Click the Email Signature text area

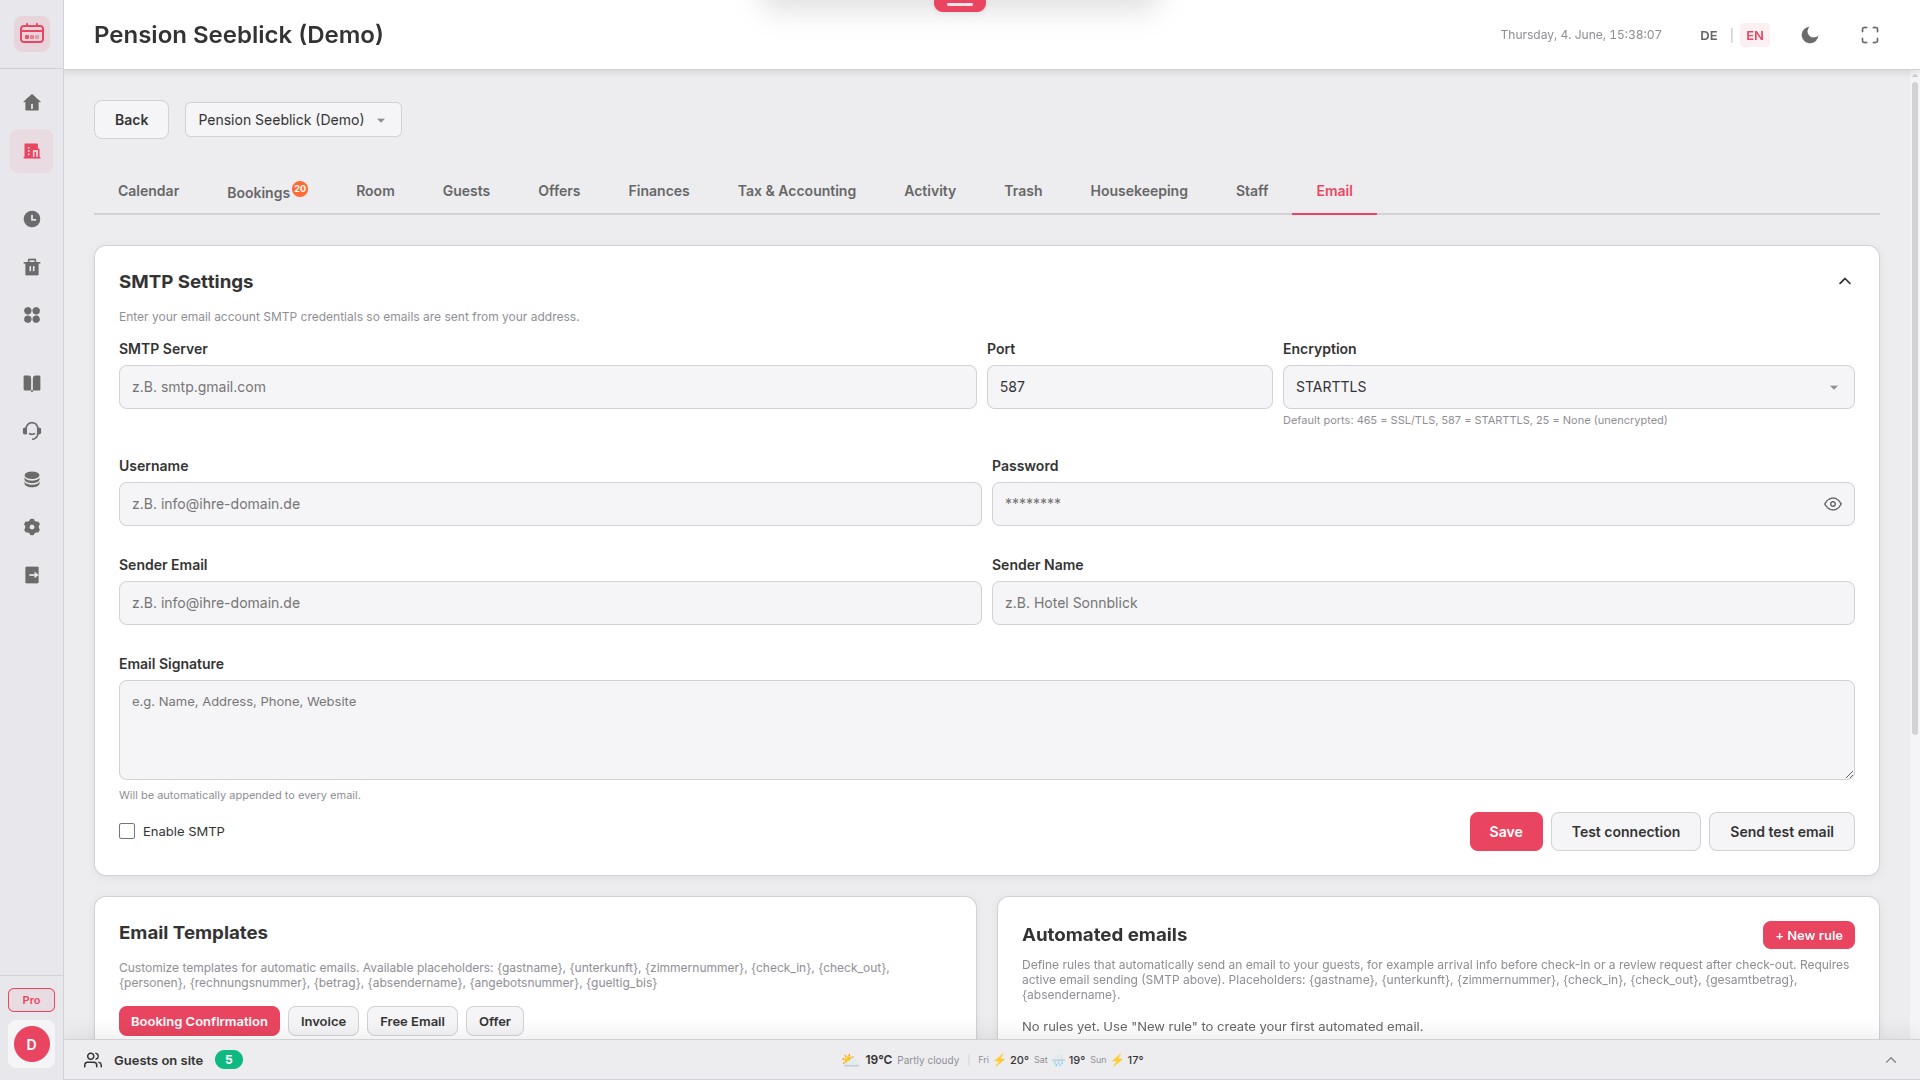tap(987, 730)
